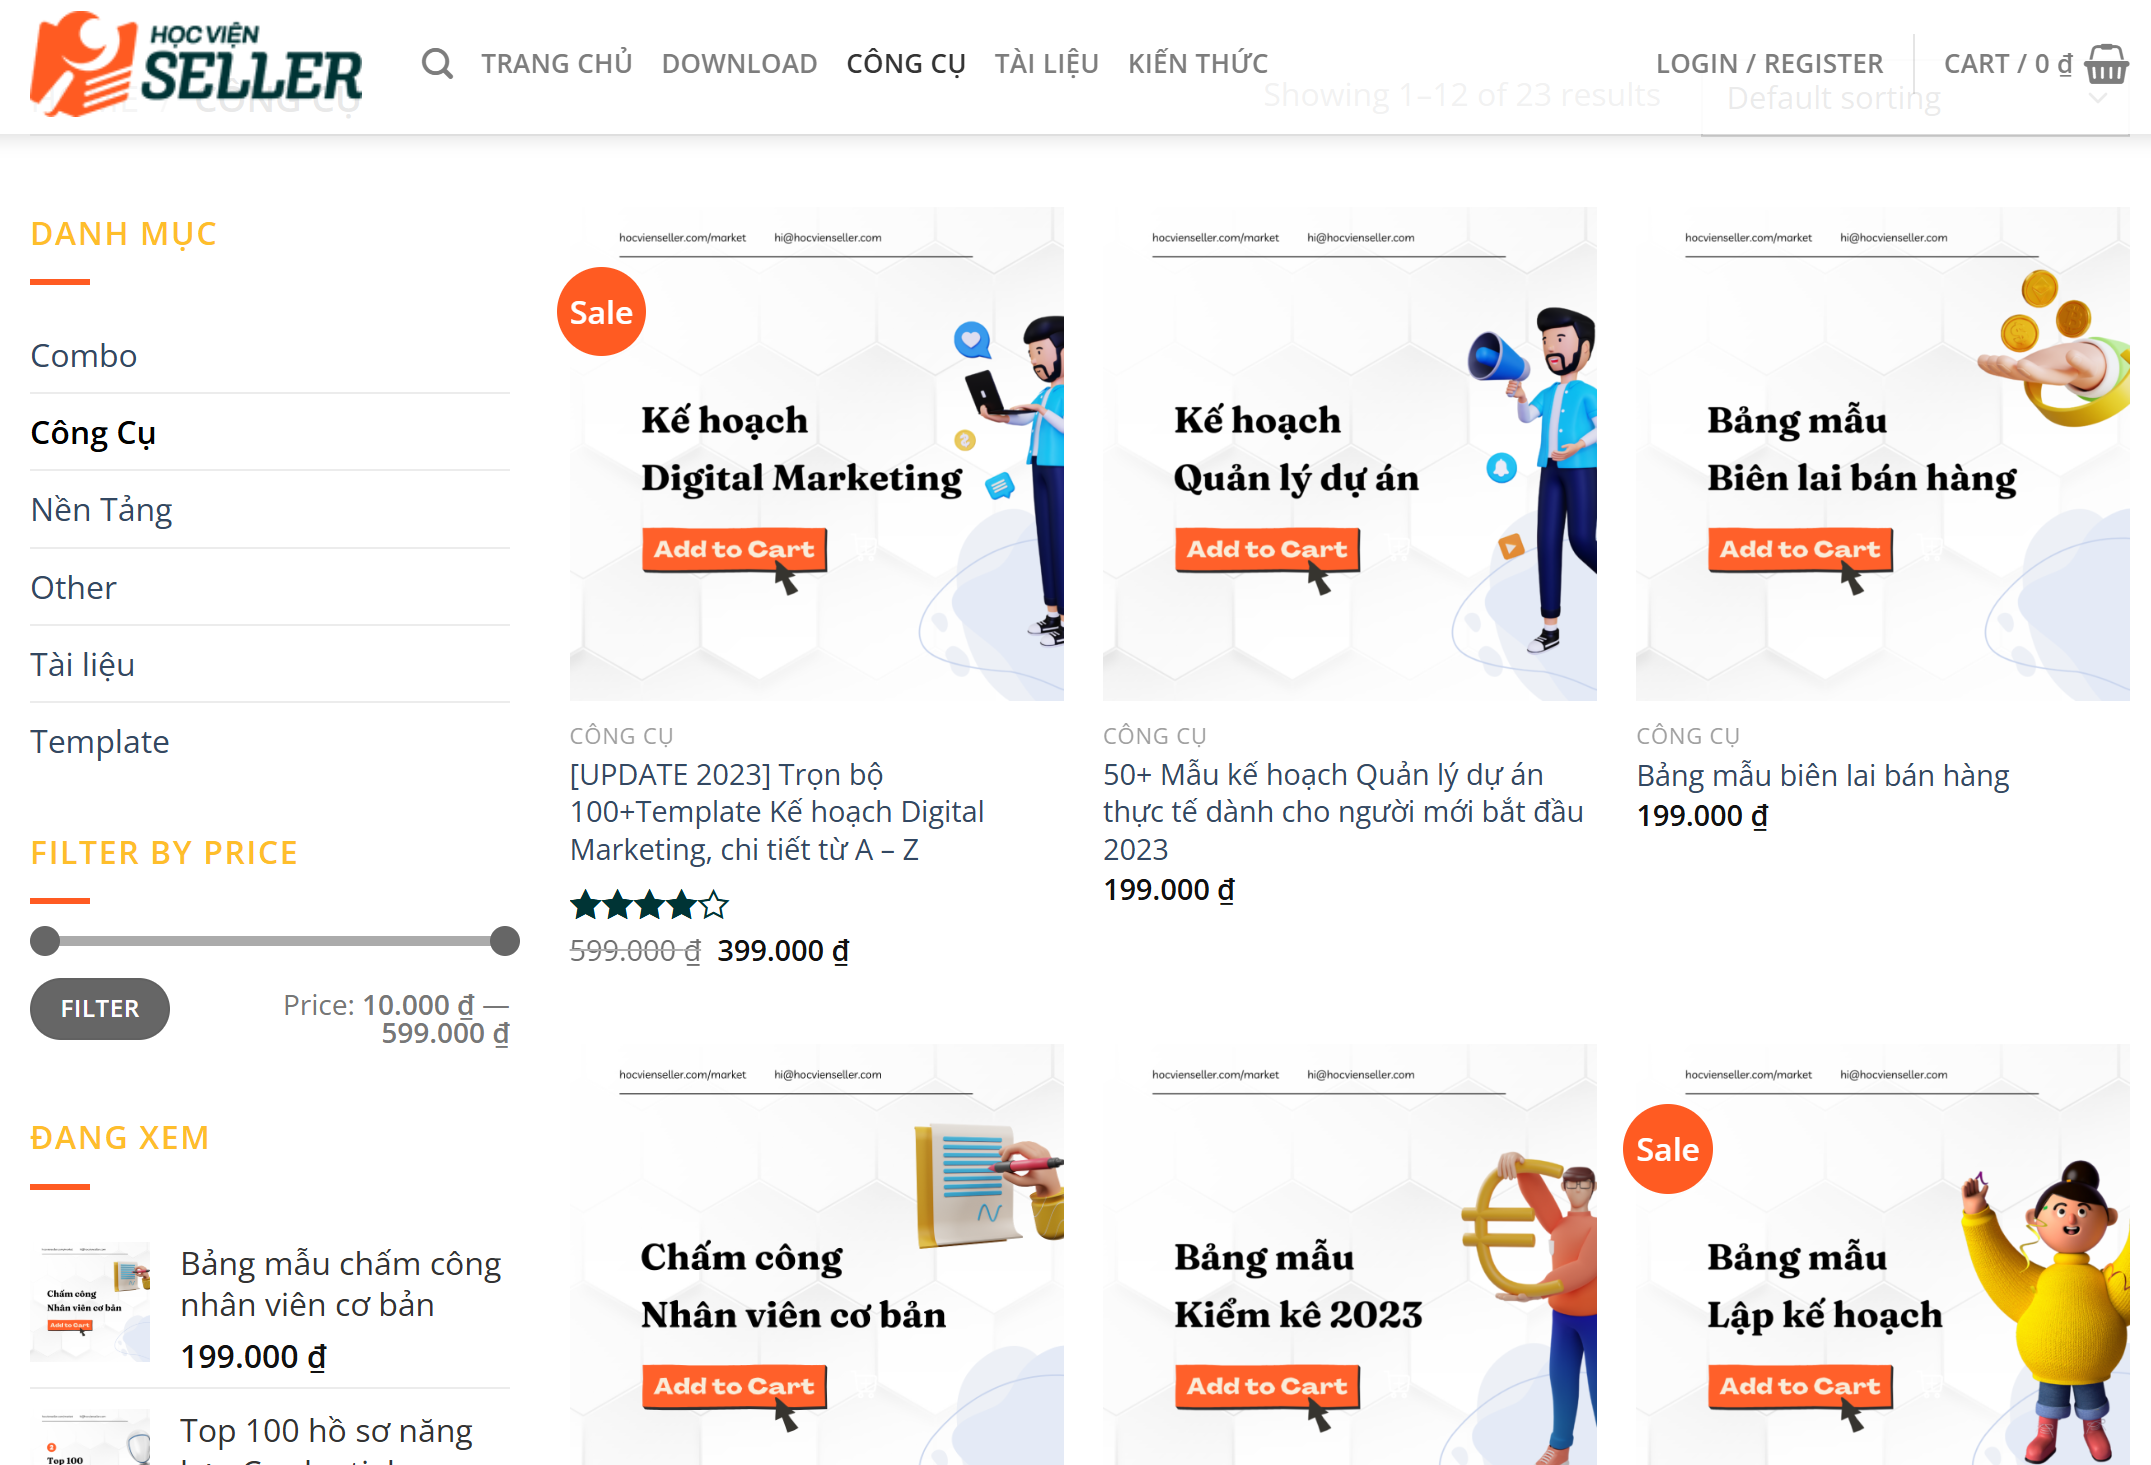Click CÔNG CỤ label above Digital Marketing title
The image size is (2151, 1465).
pyautogui.click(x=621, y=736)
